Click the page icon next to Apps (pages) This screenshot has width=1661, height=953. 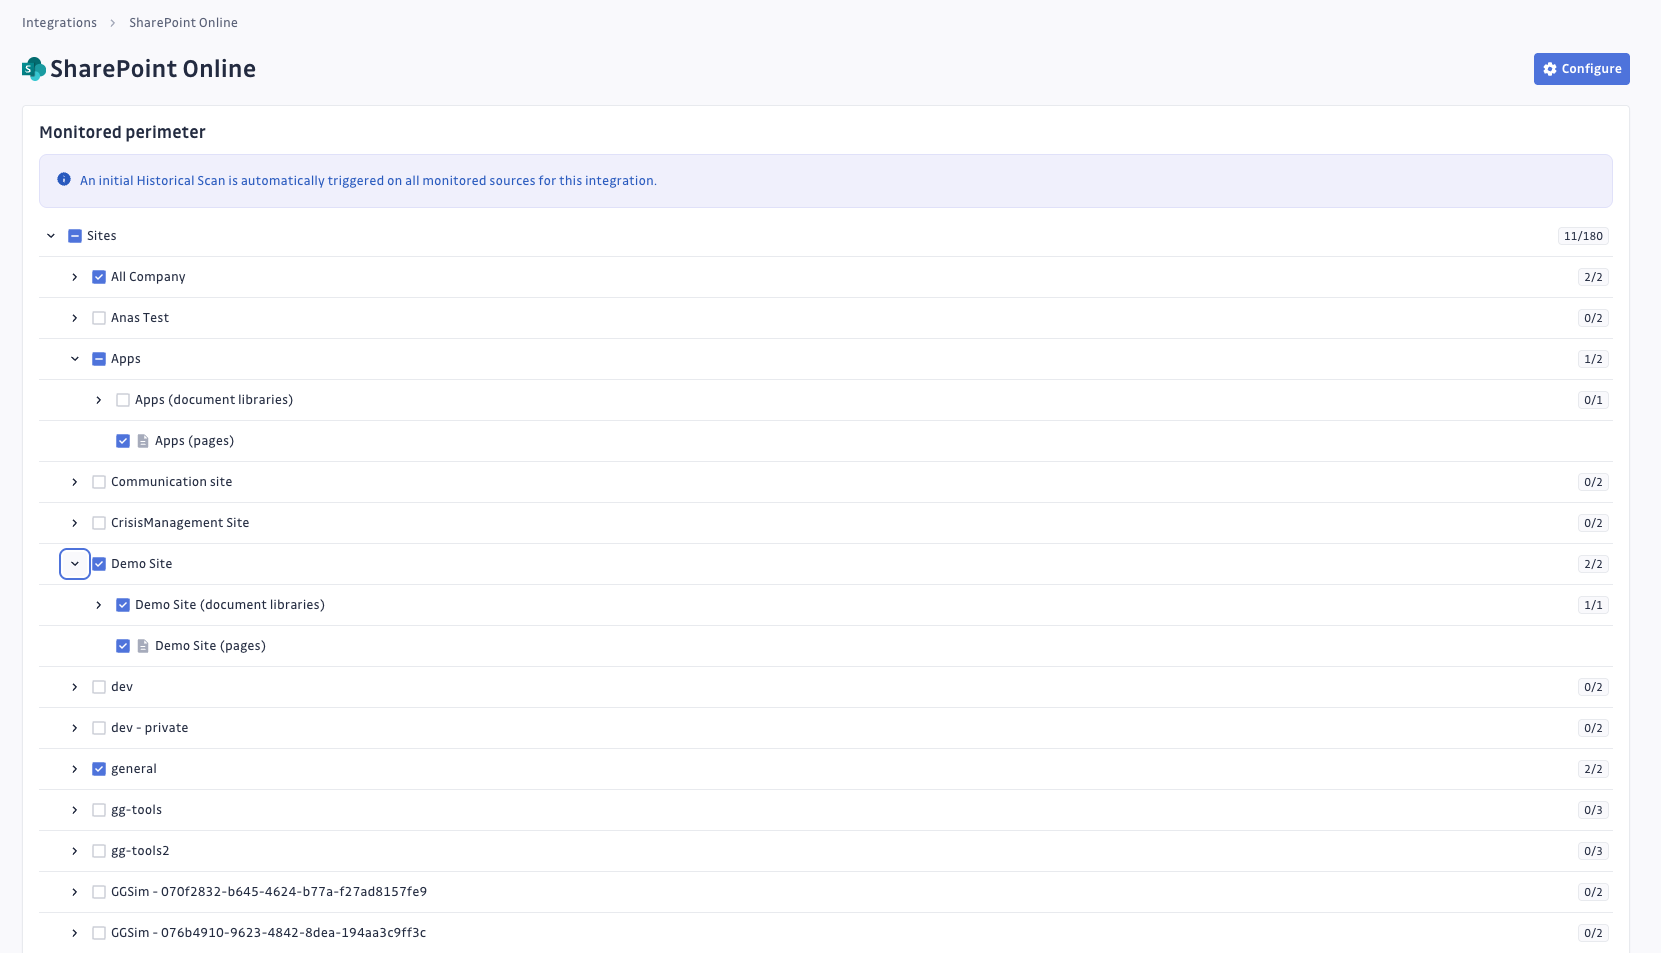click(x=143, y=441)
